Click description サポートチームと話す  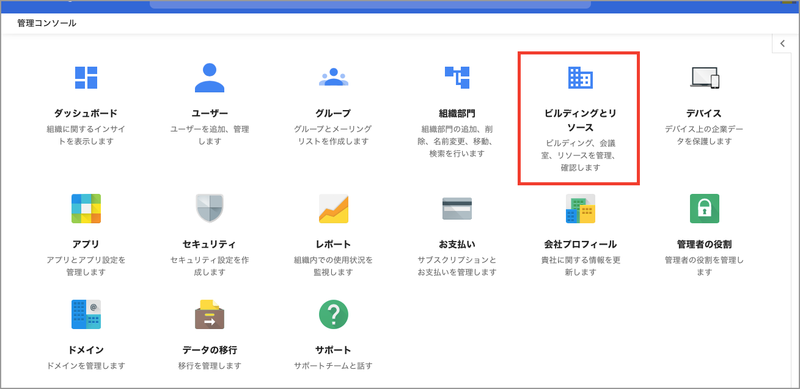click(x=334, y=366)
